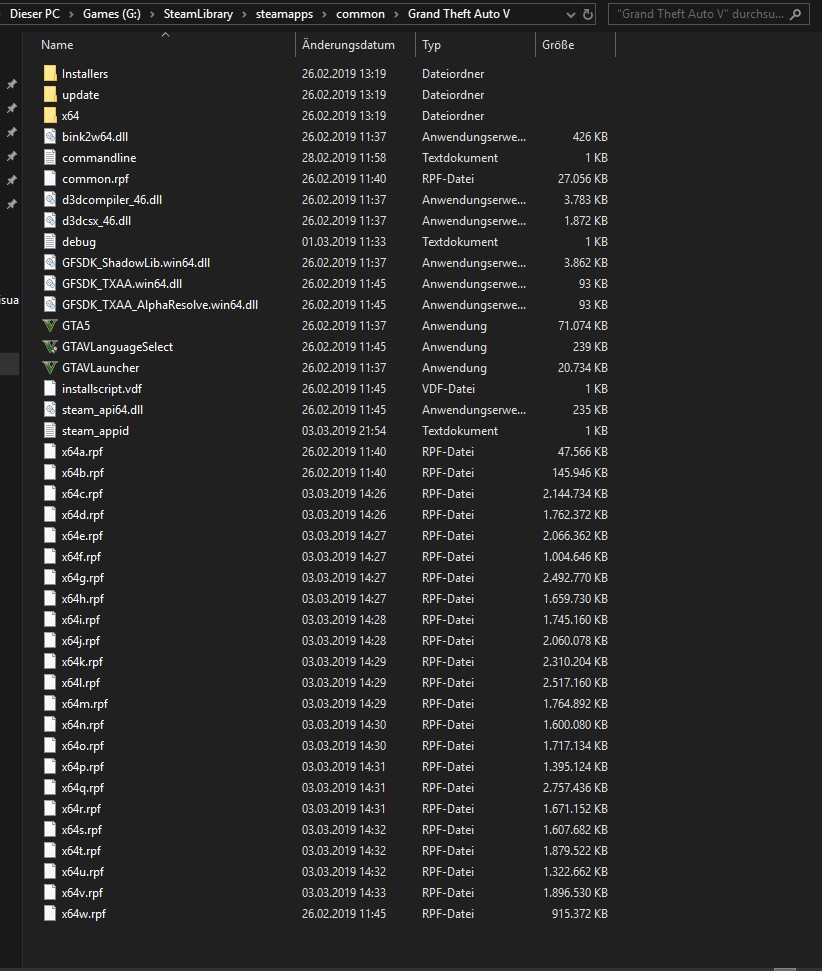Screen dimensions: 822x971
Task: Select the common.rpf file icon
Action: coord(51,178)
